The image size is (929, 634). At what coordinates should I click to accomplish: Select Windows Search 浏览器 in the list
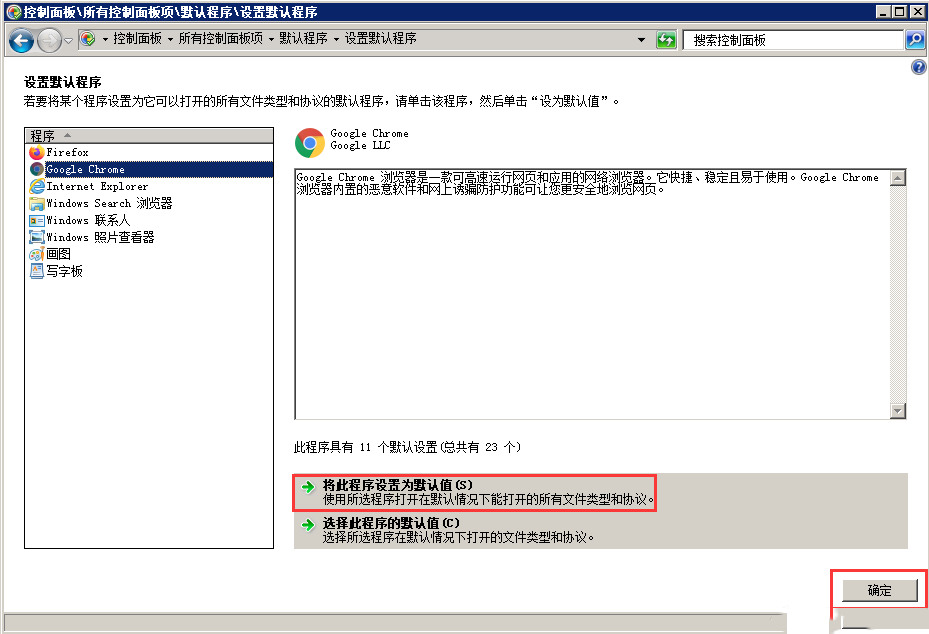[150, 203]
